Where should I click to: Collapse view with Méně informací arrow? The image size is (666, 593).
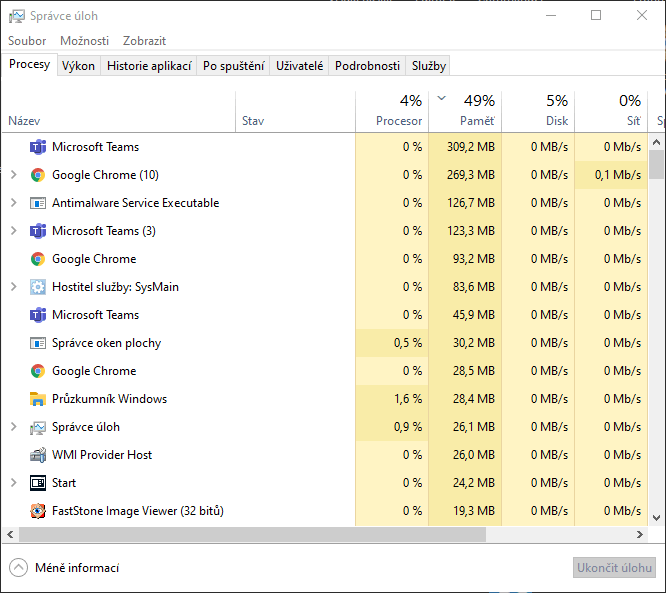[x=18, y=568]
